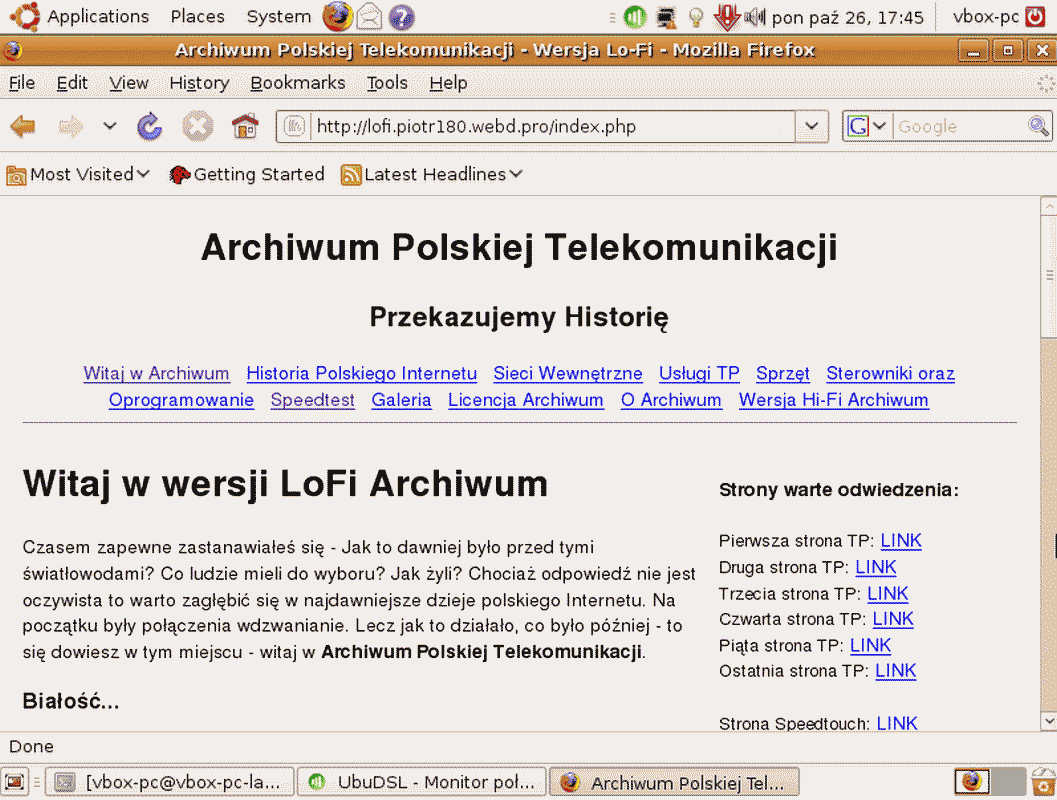Expand the URL bar history dropdown

click(x=812, y=126)
